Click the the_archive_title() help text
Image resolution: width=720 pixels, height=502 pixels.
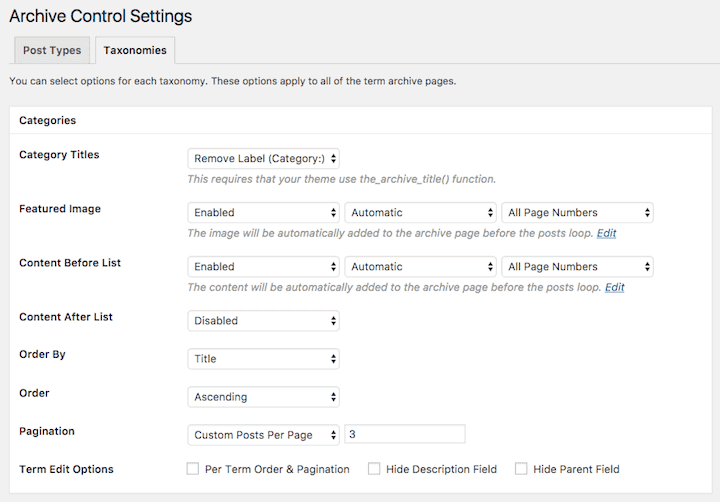pos(342,179)
